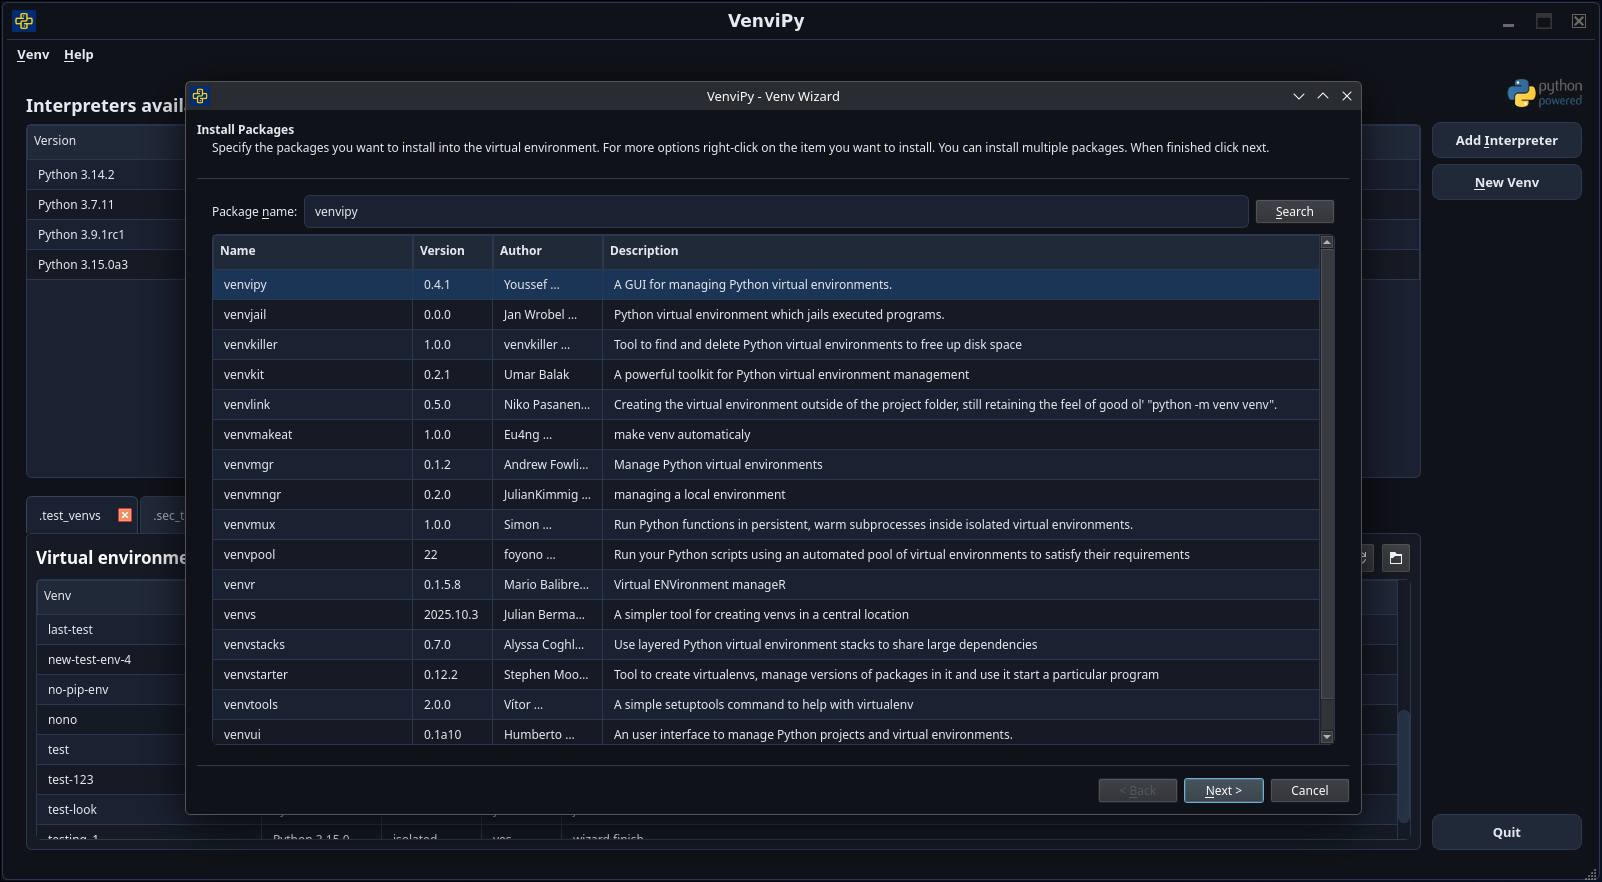Minimize the main VenviPy window

point(1508,21)
